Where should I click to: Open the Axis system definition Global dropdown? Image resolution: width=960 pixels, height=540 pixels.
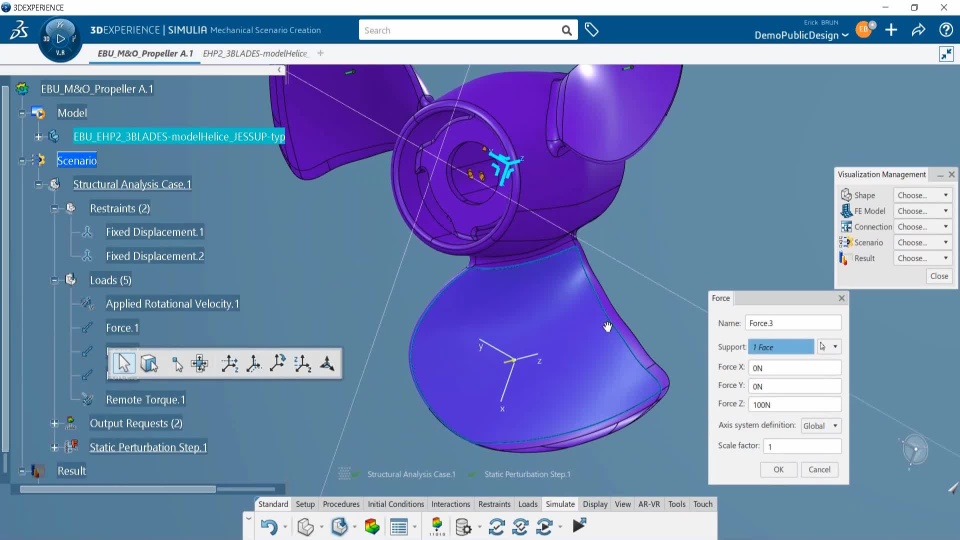pyautogui.click(x=820, y=426)
